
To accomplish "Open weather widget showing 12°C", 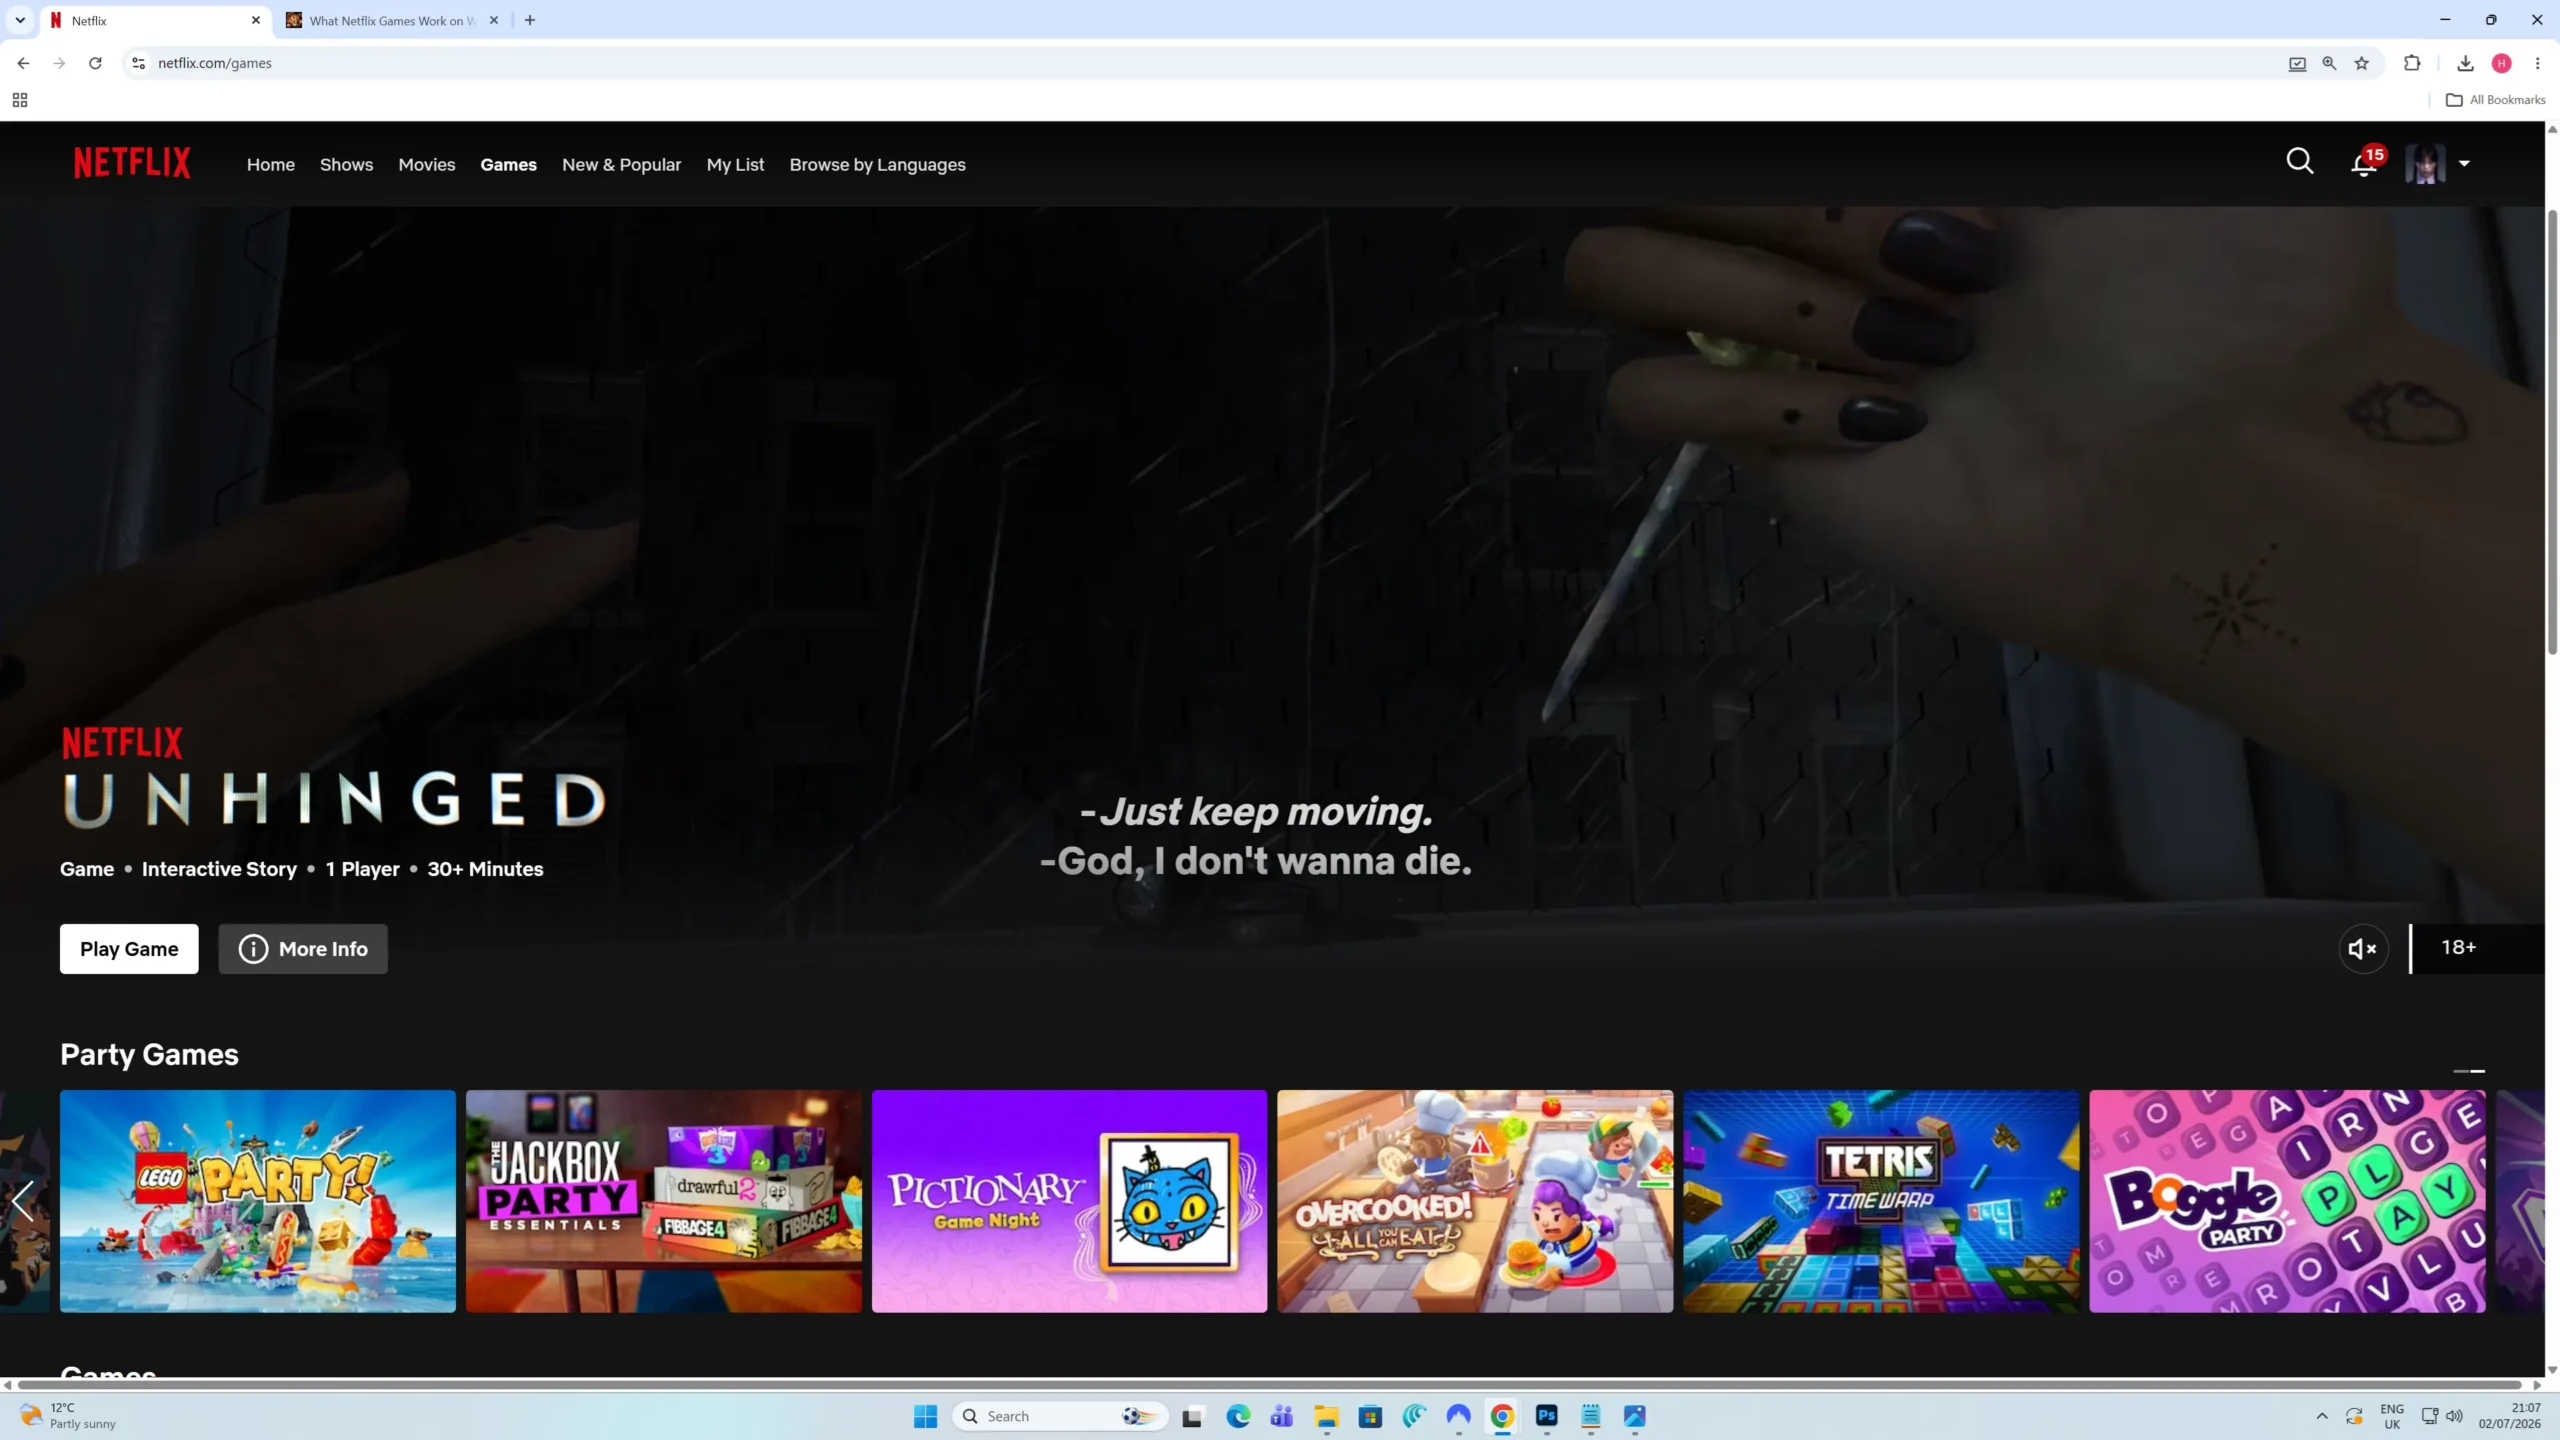I will 70,1416.
